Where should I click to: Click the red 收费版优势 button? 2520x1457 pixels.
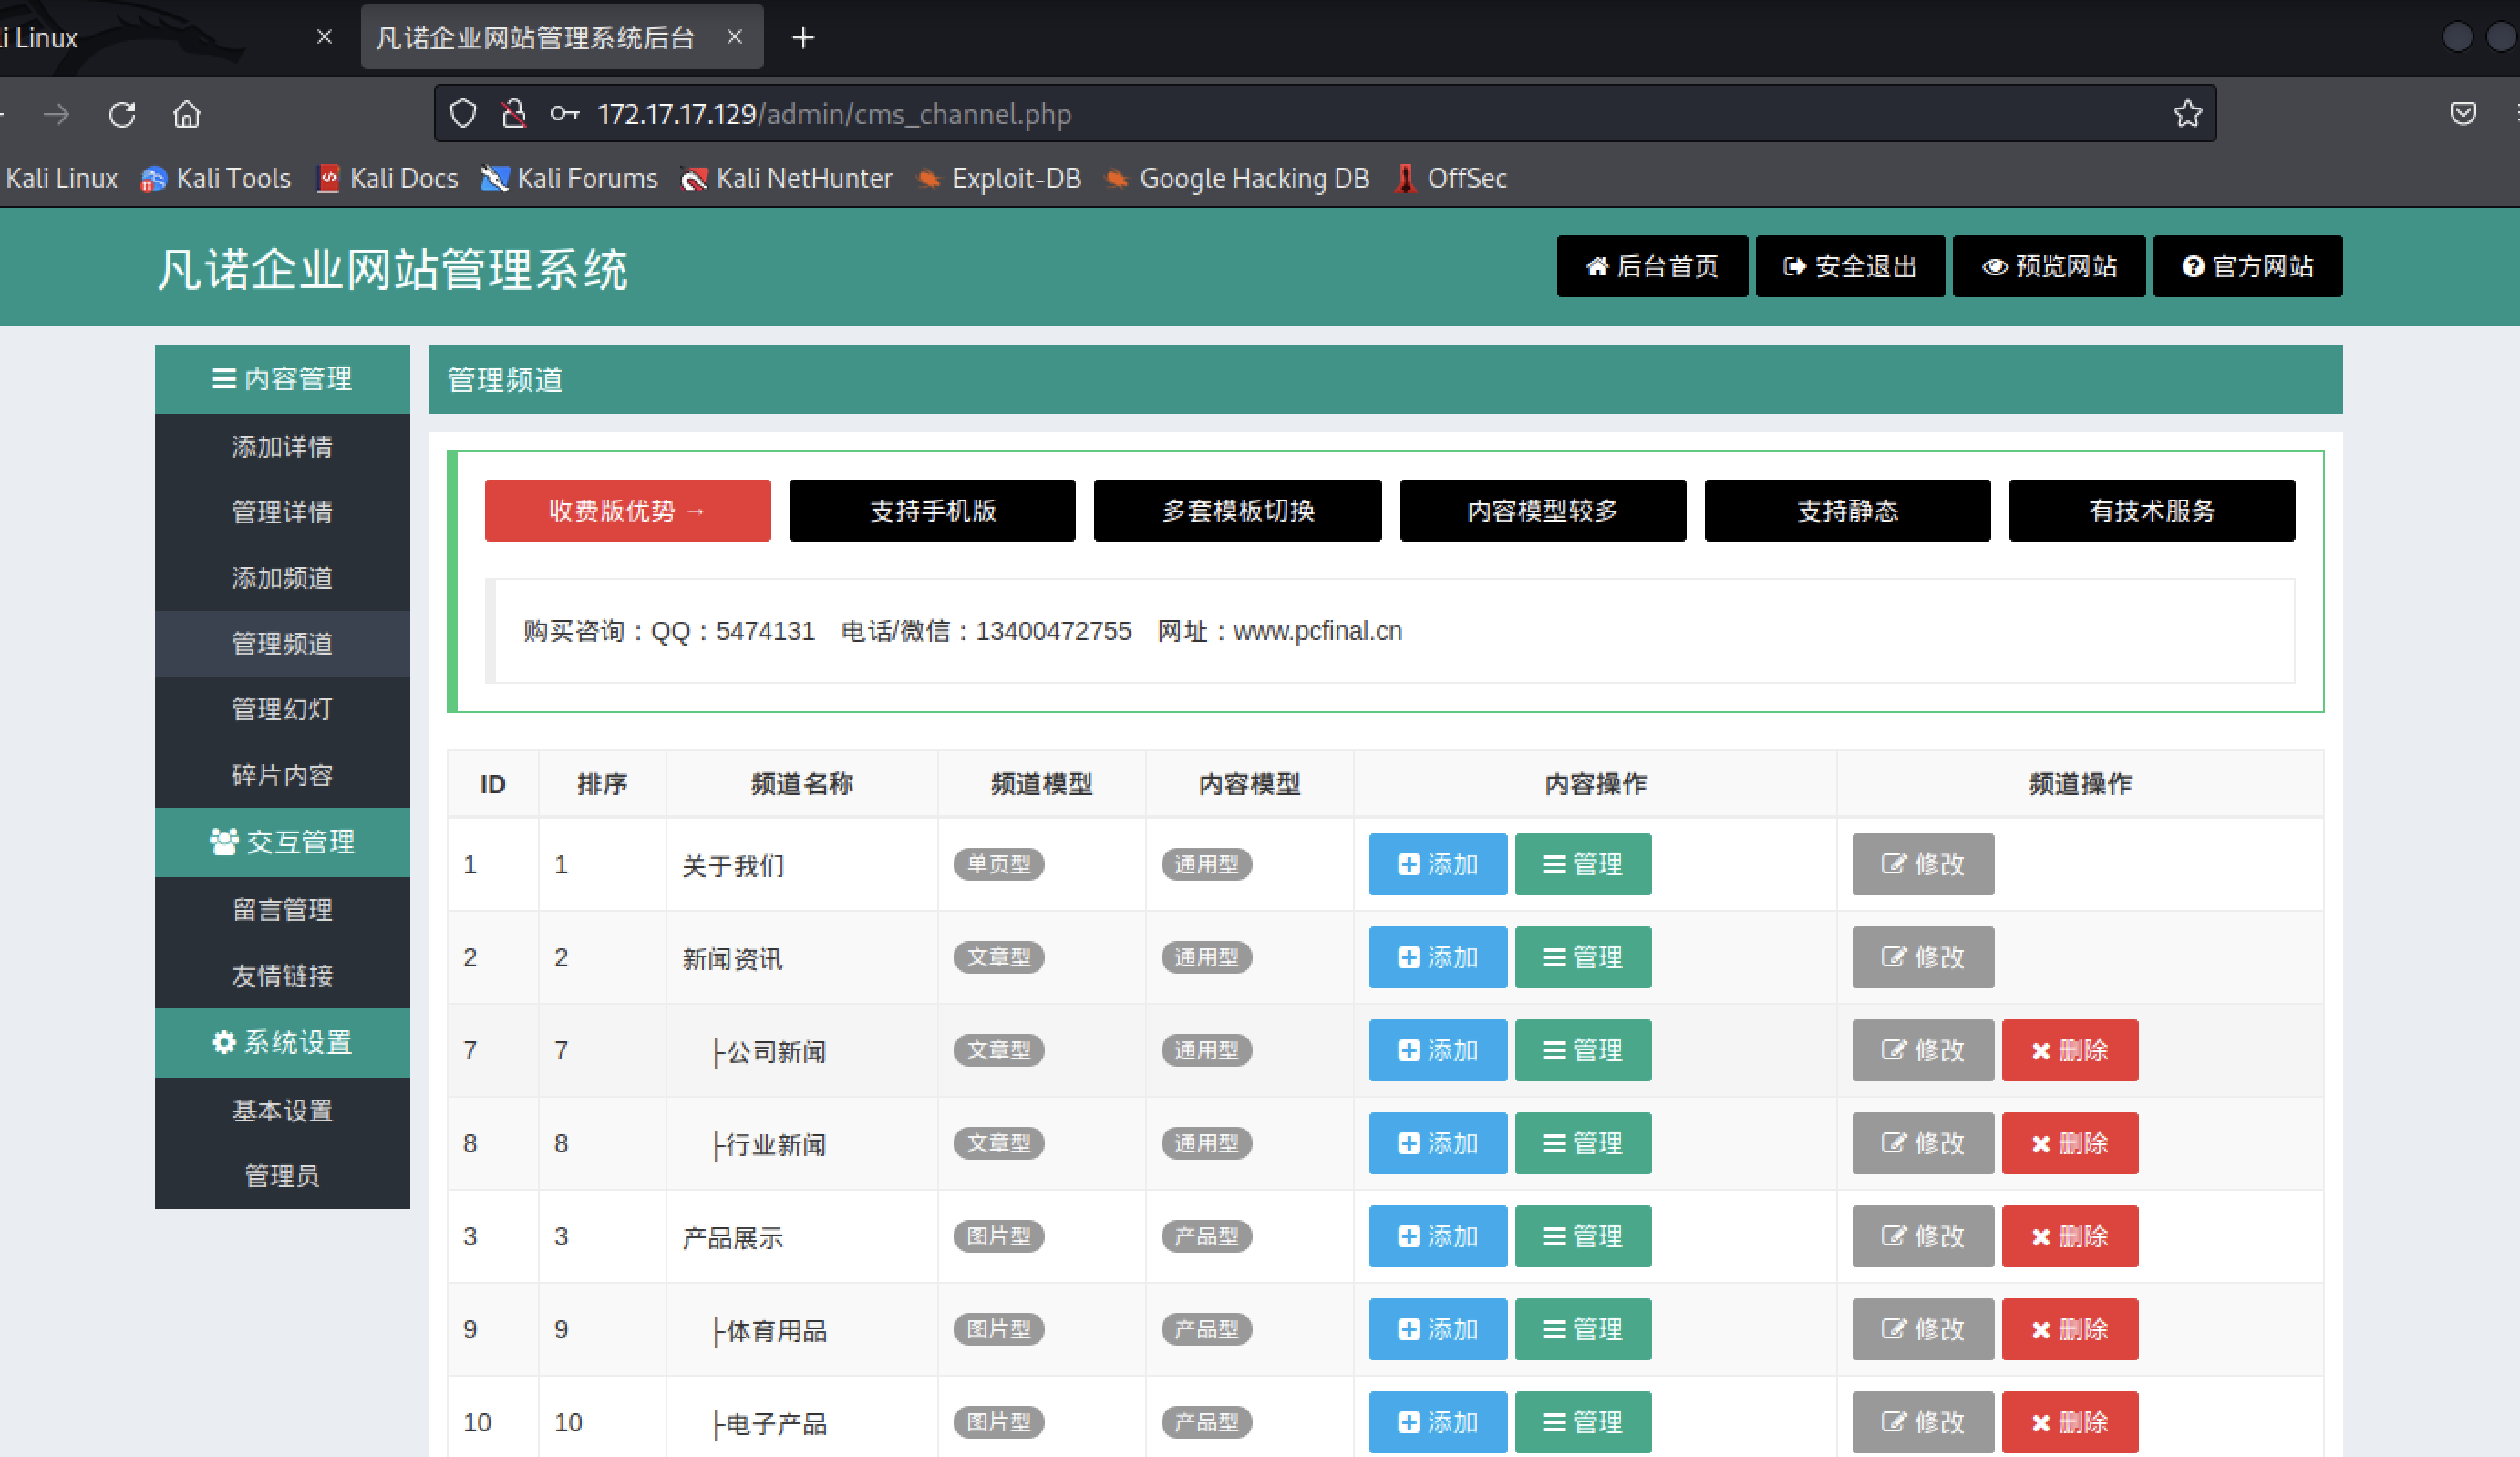pyautogui.click(x=628, y=510)
